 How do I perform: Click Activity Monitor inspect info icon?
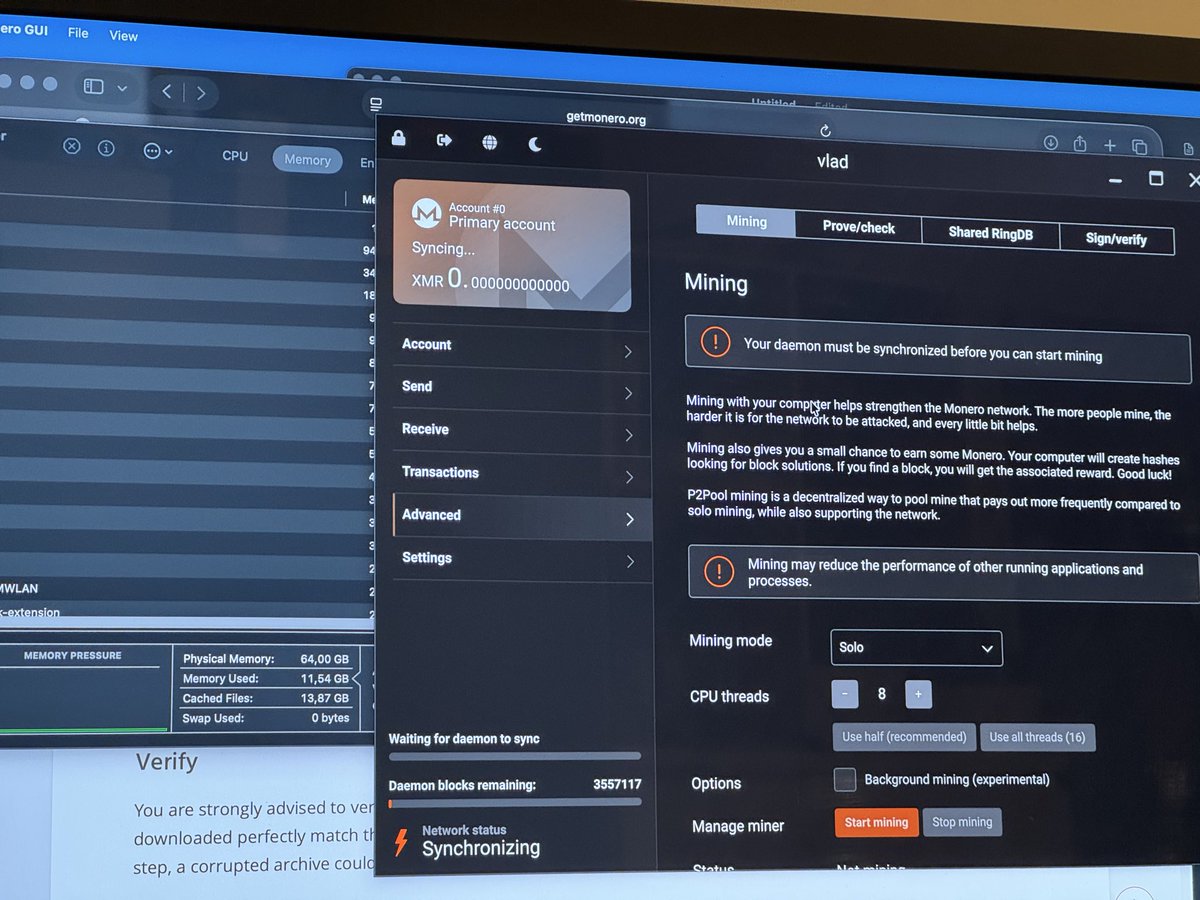tap(106, 148)
